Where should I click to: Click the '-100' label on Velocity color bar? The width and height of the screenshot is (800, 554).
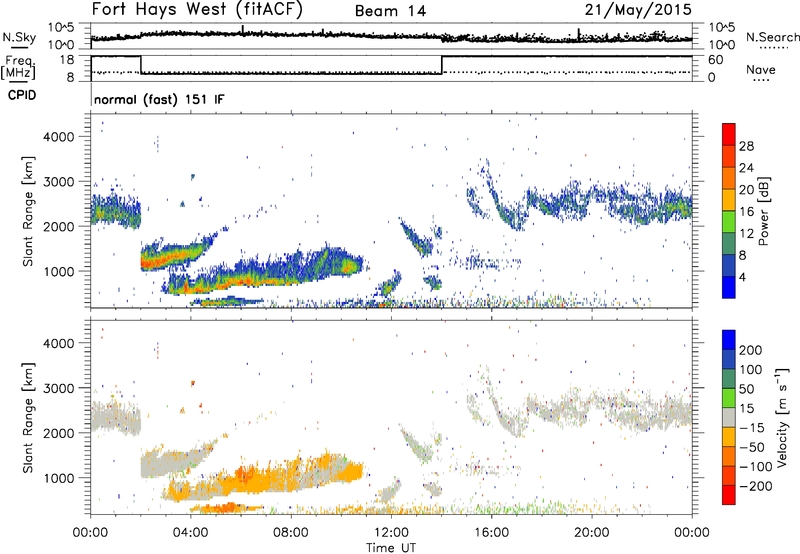pyautogui.click(x=756, y=467)
